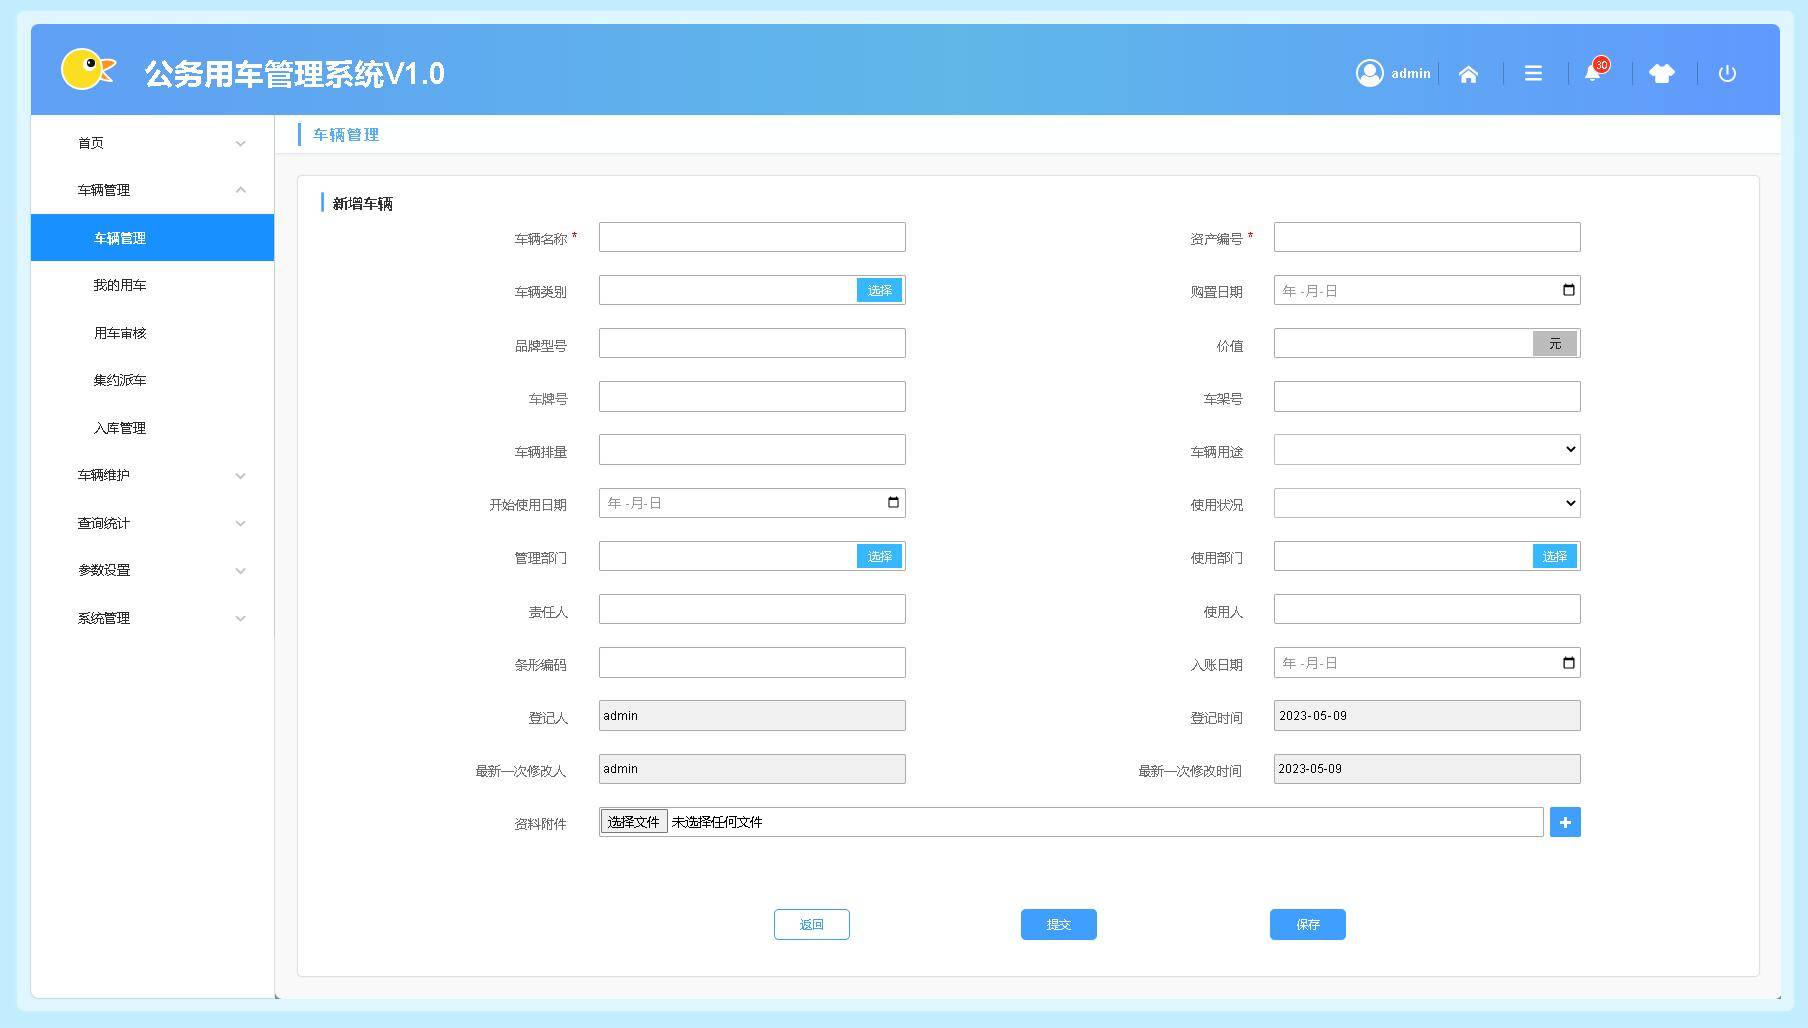Open 我的用车 in sidebar
1808x1028 pixels.
tap(120, 285)
